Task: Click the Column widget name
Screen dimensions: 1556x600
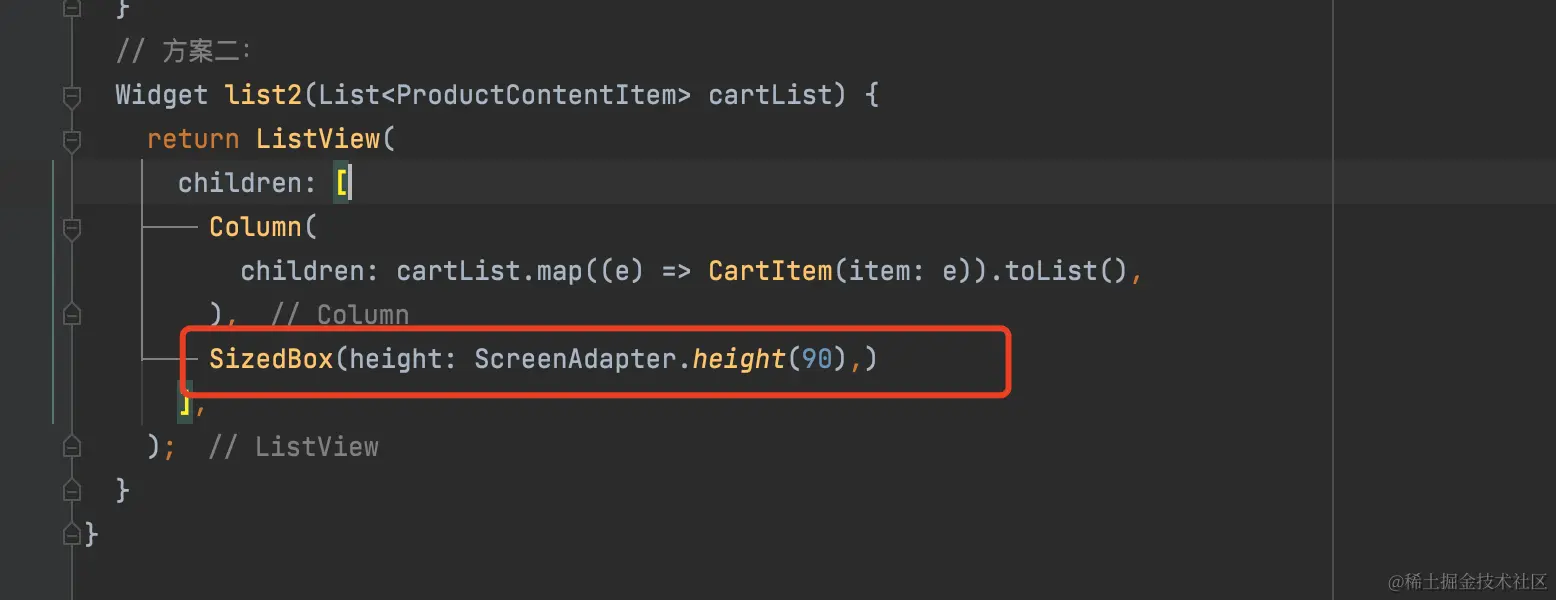Action: tap(255, 227)
